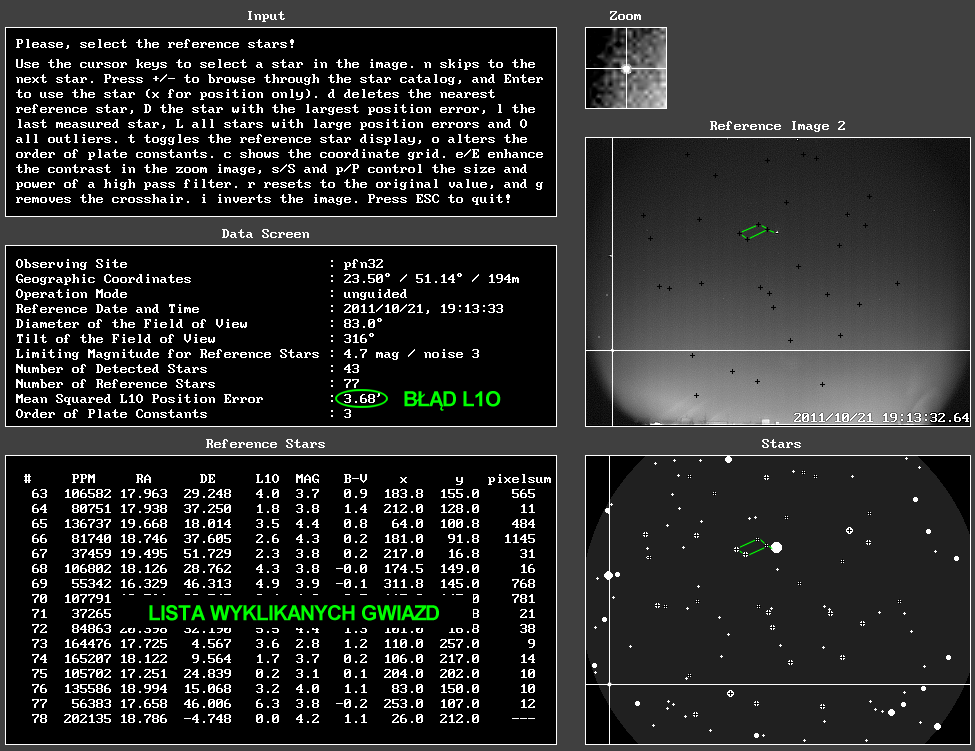Click PPM number '202135' in row 78

coord(88,719)
